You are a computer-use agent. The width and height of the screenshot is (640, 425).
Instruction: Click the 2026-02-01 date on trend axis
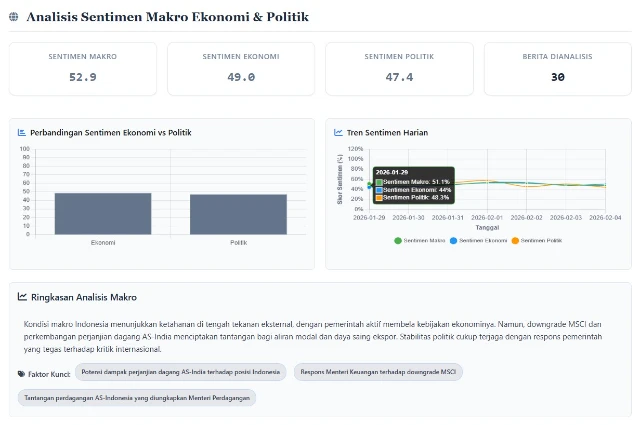pyautogui.click(x=487, y=217)
